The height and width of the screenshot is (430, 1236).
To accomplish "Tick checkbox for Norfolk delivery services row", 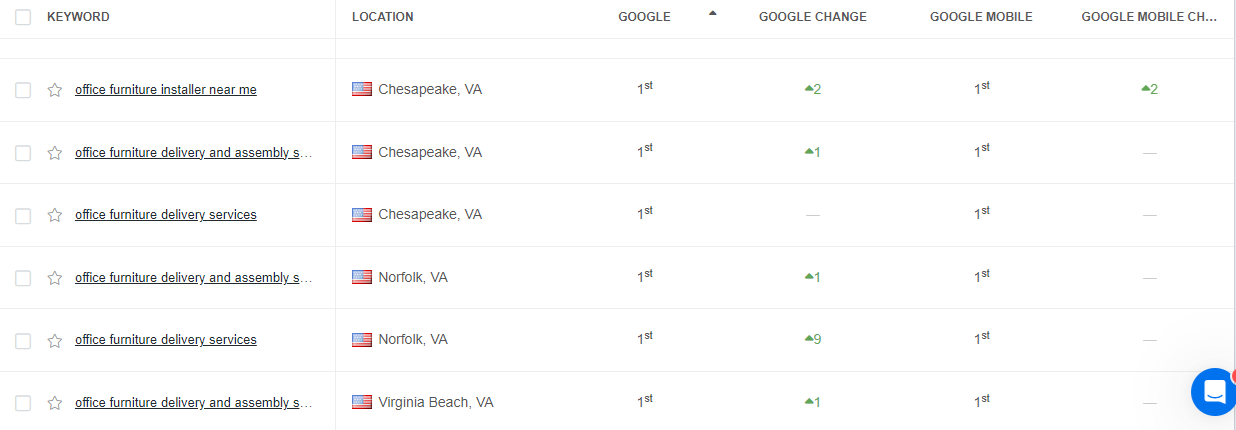I will [x=23, y=340].
